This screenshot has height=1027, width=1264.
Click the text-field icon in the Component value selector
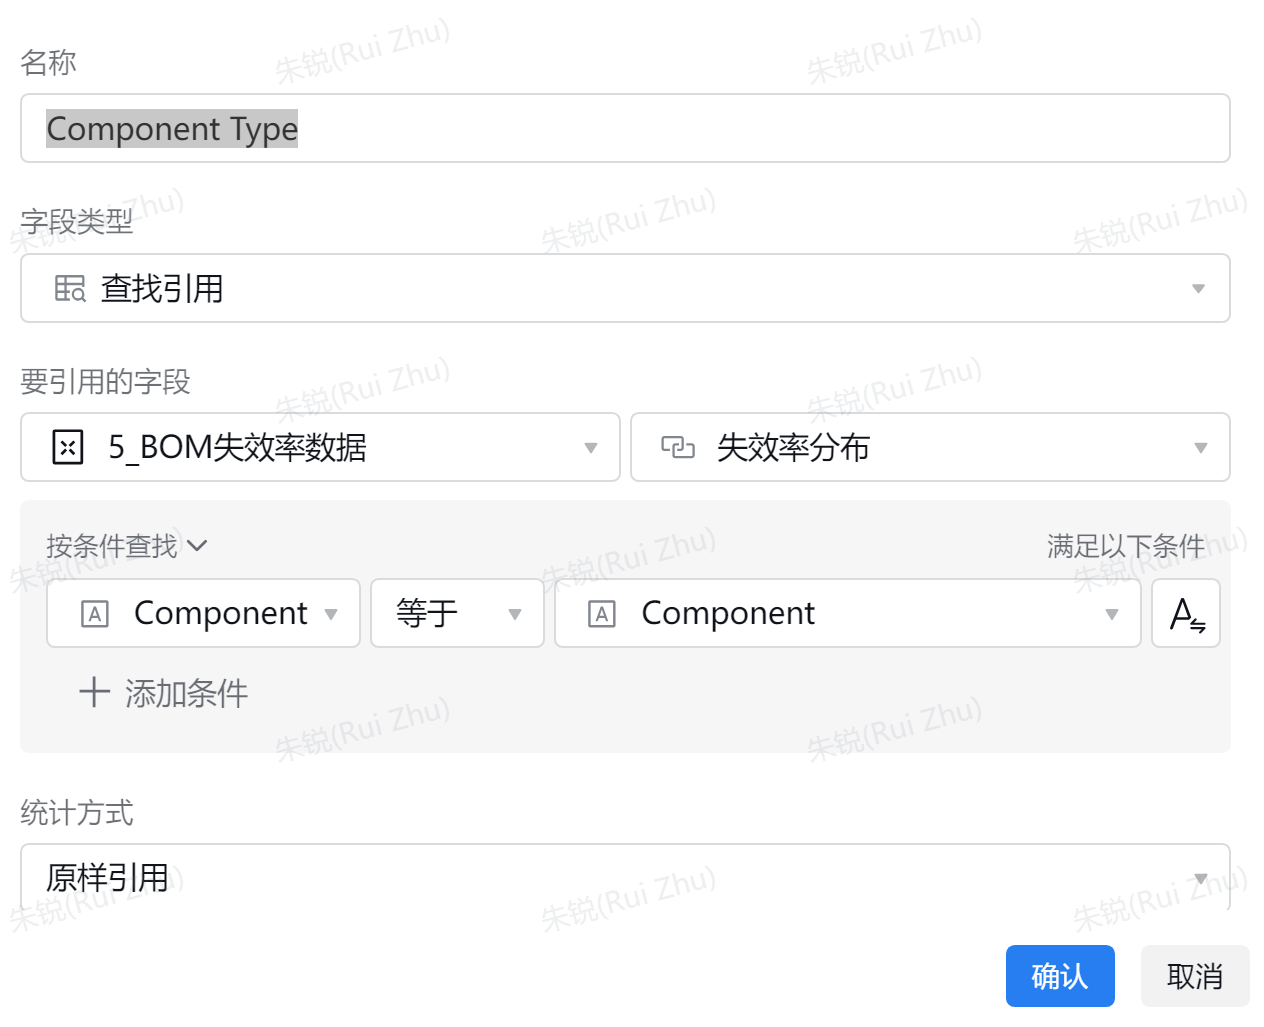click(601, 613)
